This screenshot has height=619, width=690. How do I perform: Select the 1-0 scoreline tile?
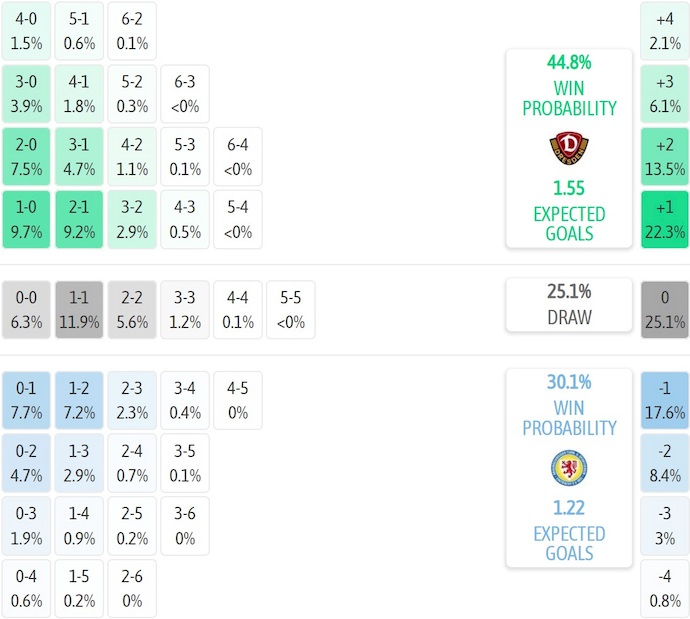tap(26, 220)
